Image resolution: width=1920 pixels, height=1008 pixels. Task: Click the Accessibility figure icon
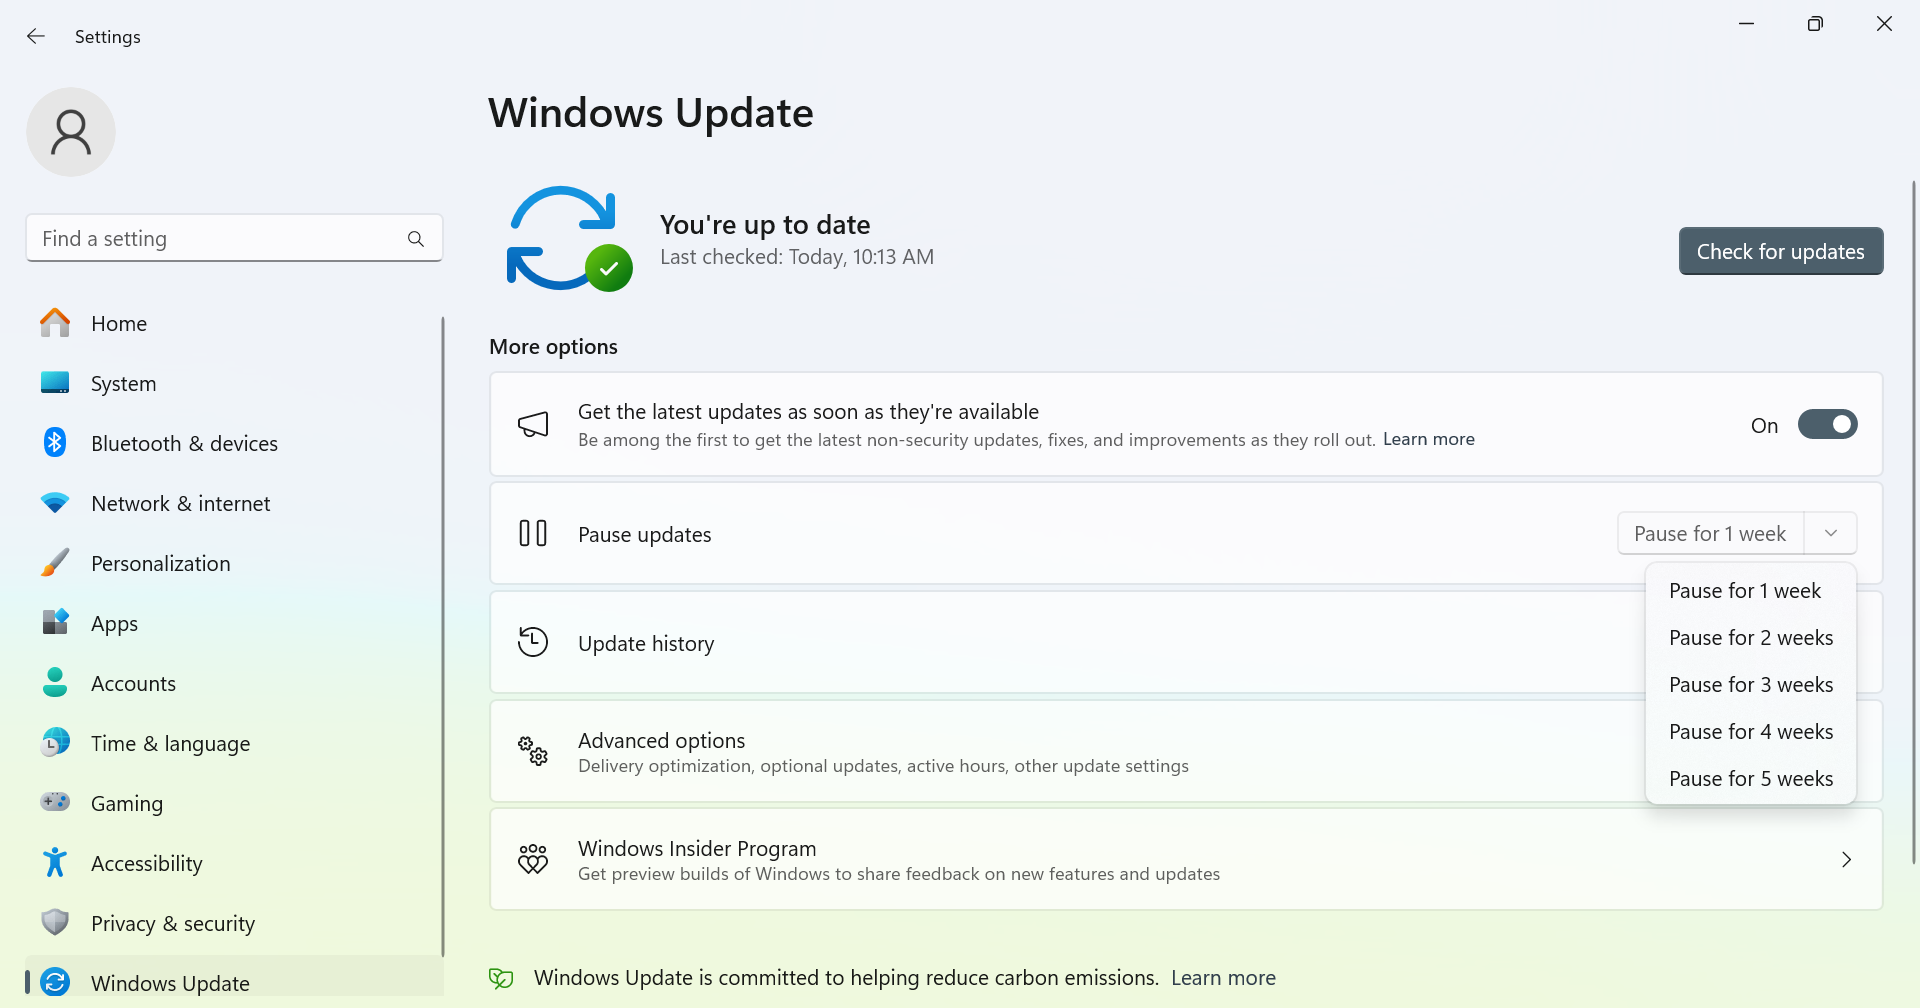pyautogui.click(x=55, y=862)
